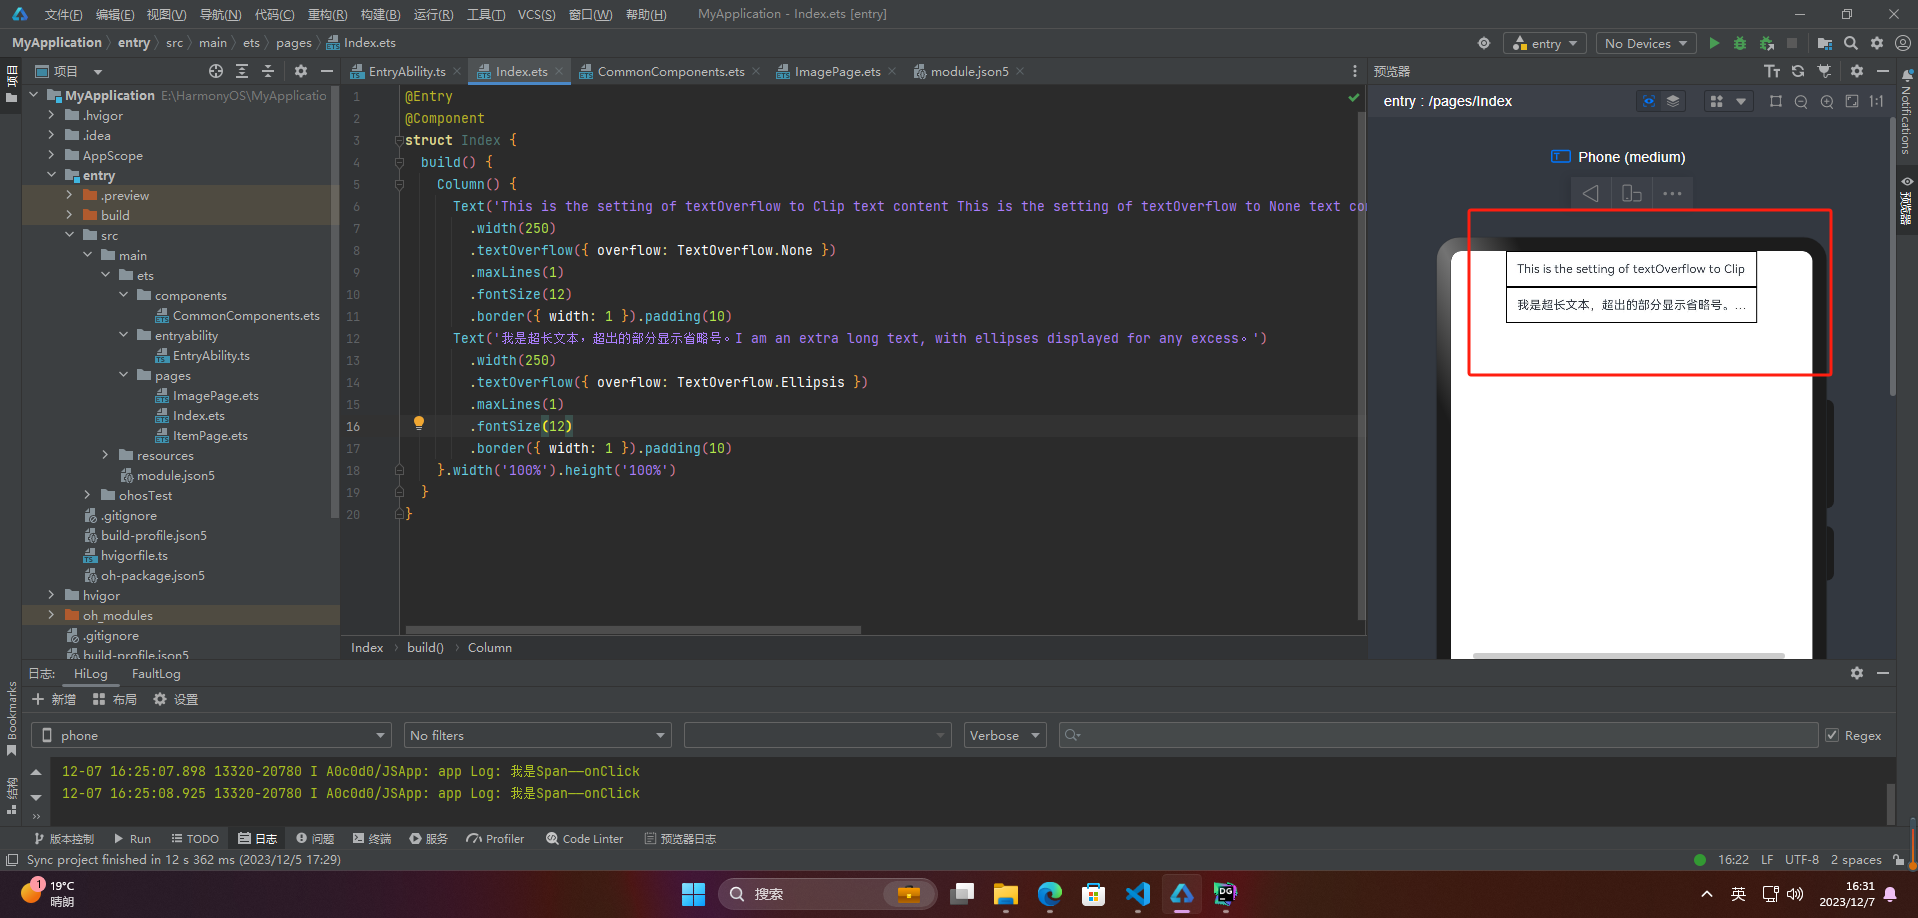Click 设置 settings button in log panel
The height and width of the screenshot is (918, 1918).
176,699
